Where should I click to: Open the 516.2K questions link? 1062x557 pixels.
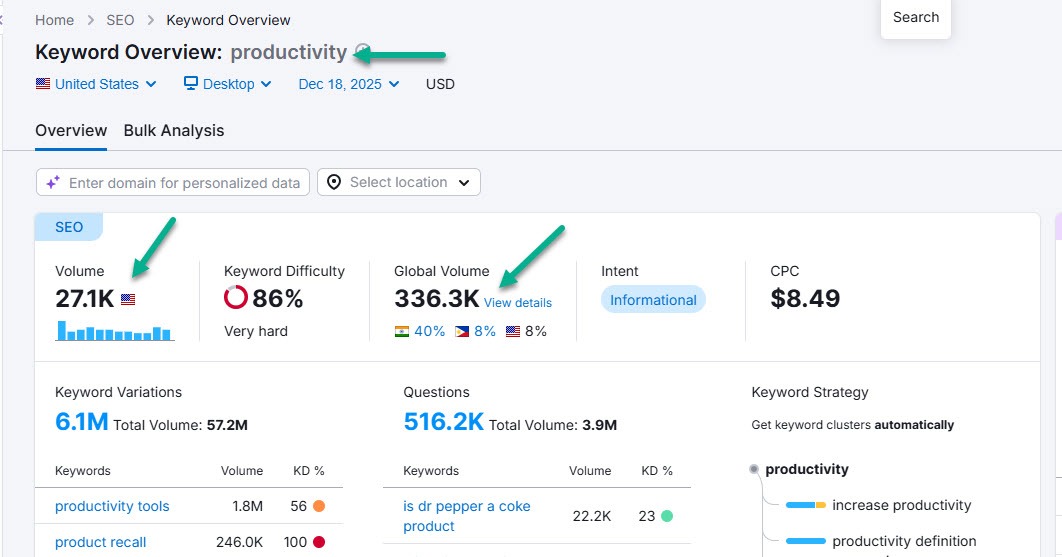[x=444, y=421]
